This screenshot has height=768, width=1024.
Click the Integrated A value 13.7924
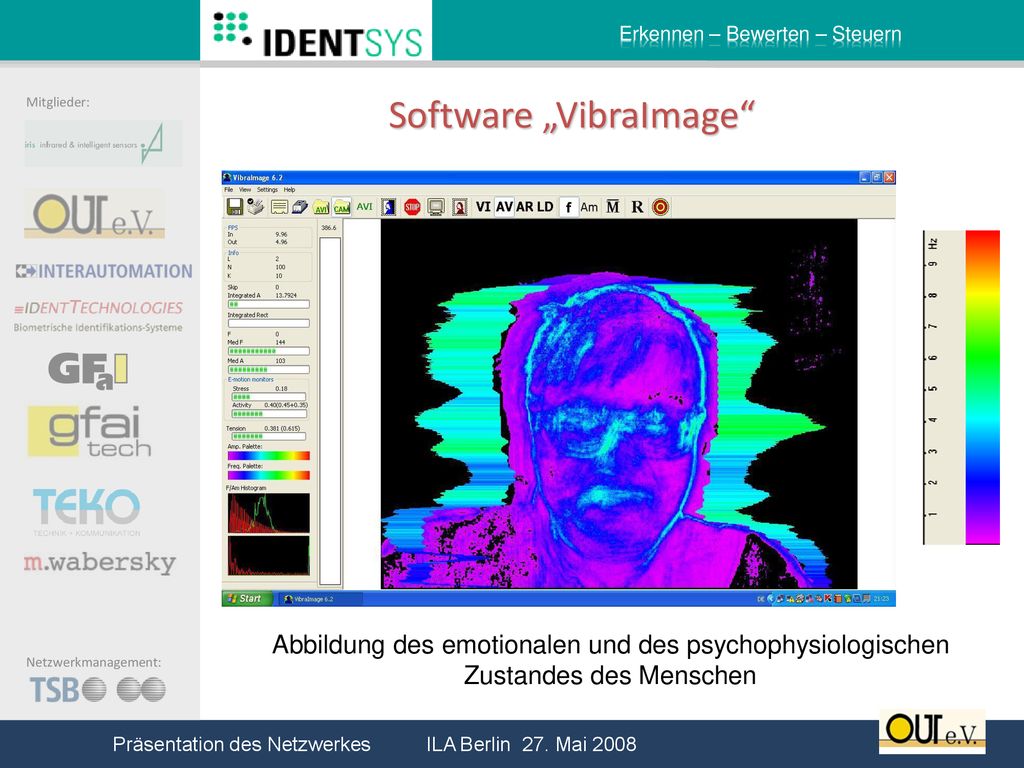coord(286,295)
